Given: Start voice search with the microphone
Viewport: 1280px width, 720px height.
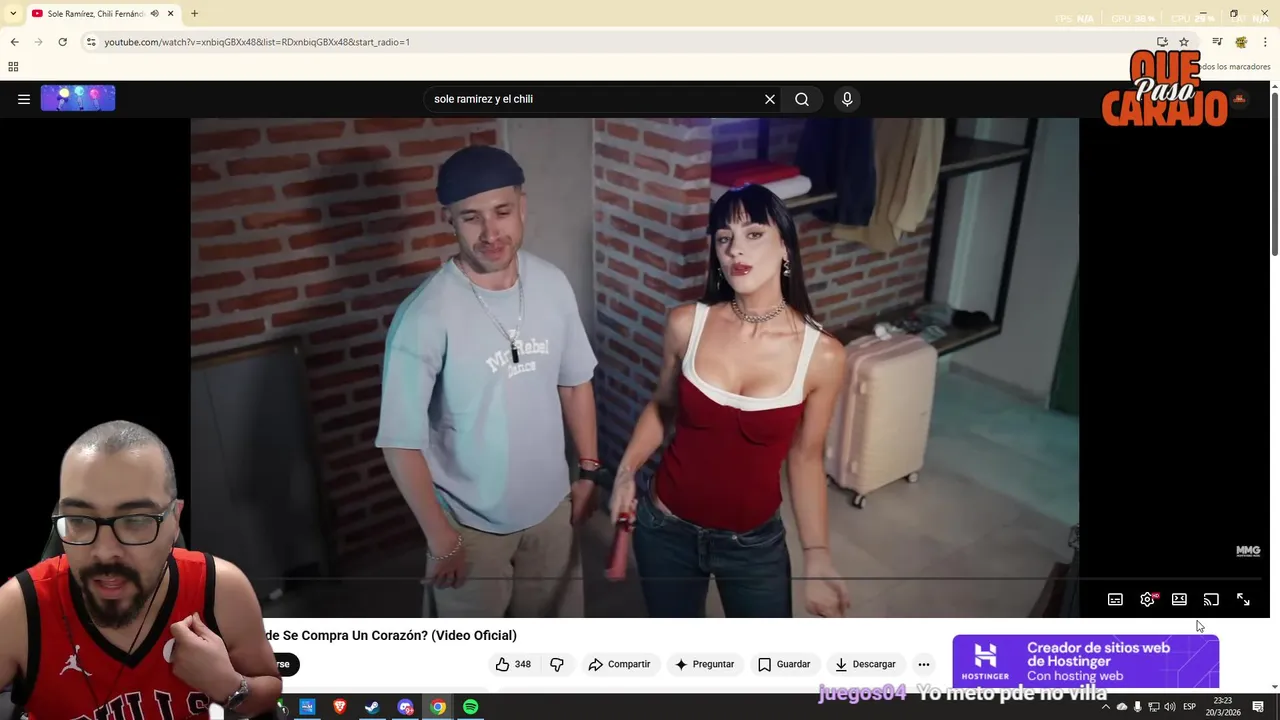Looking at the screenshot, I should 847,99.
